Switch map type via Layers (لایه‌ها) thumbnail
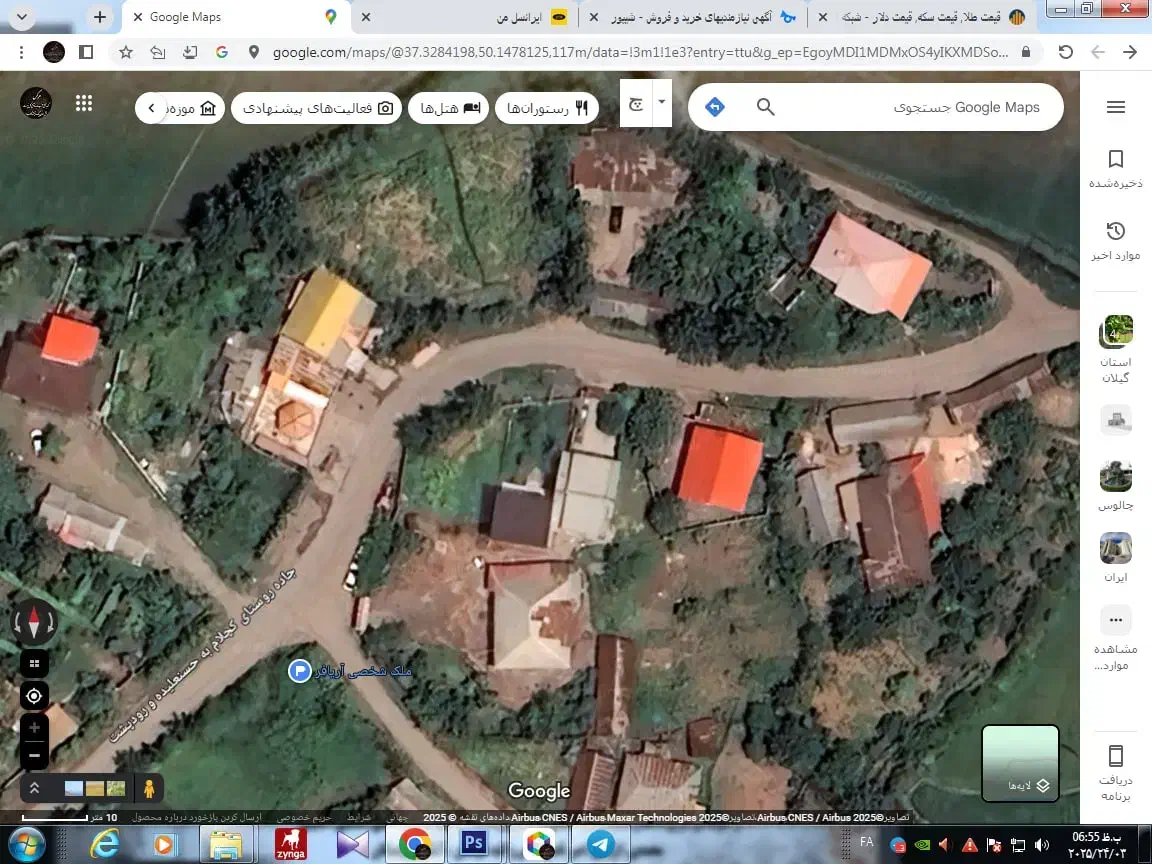This screenshot has width=1152, height=864. tap(1020, 763)
